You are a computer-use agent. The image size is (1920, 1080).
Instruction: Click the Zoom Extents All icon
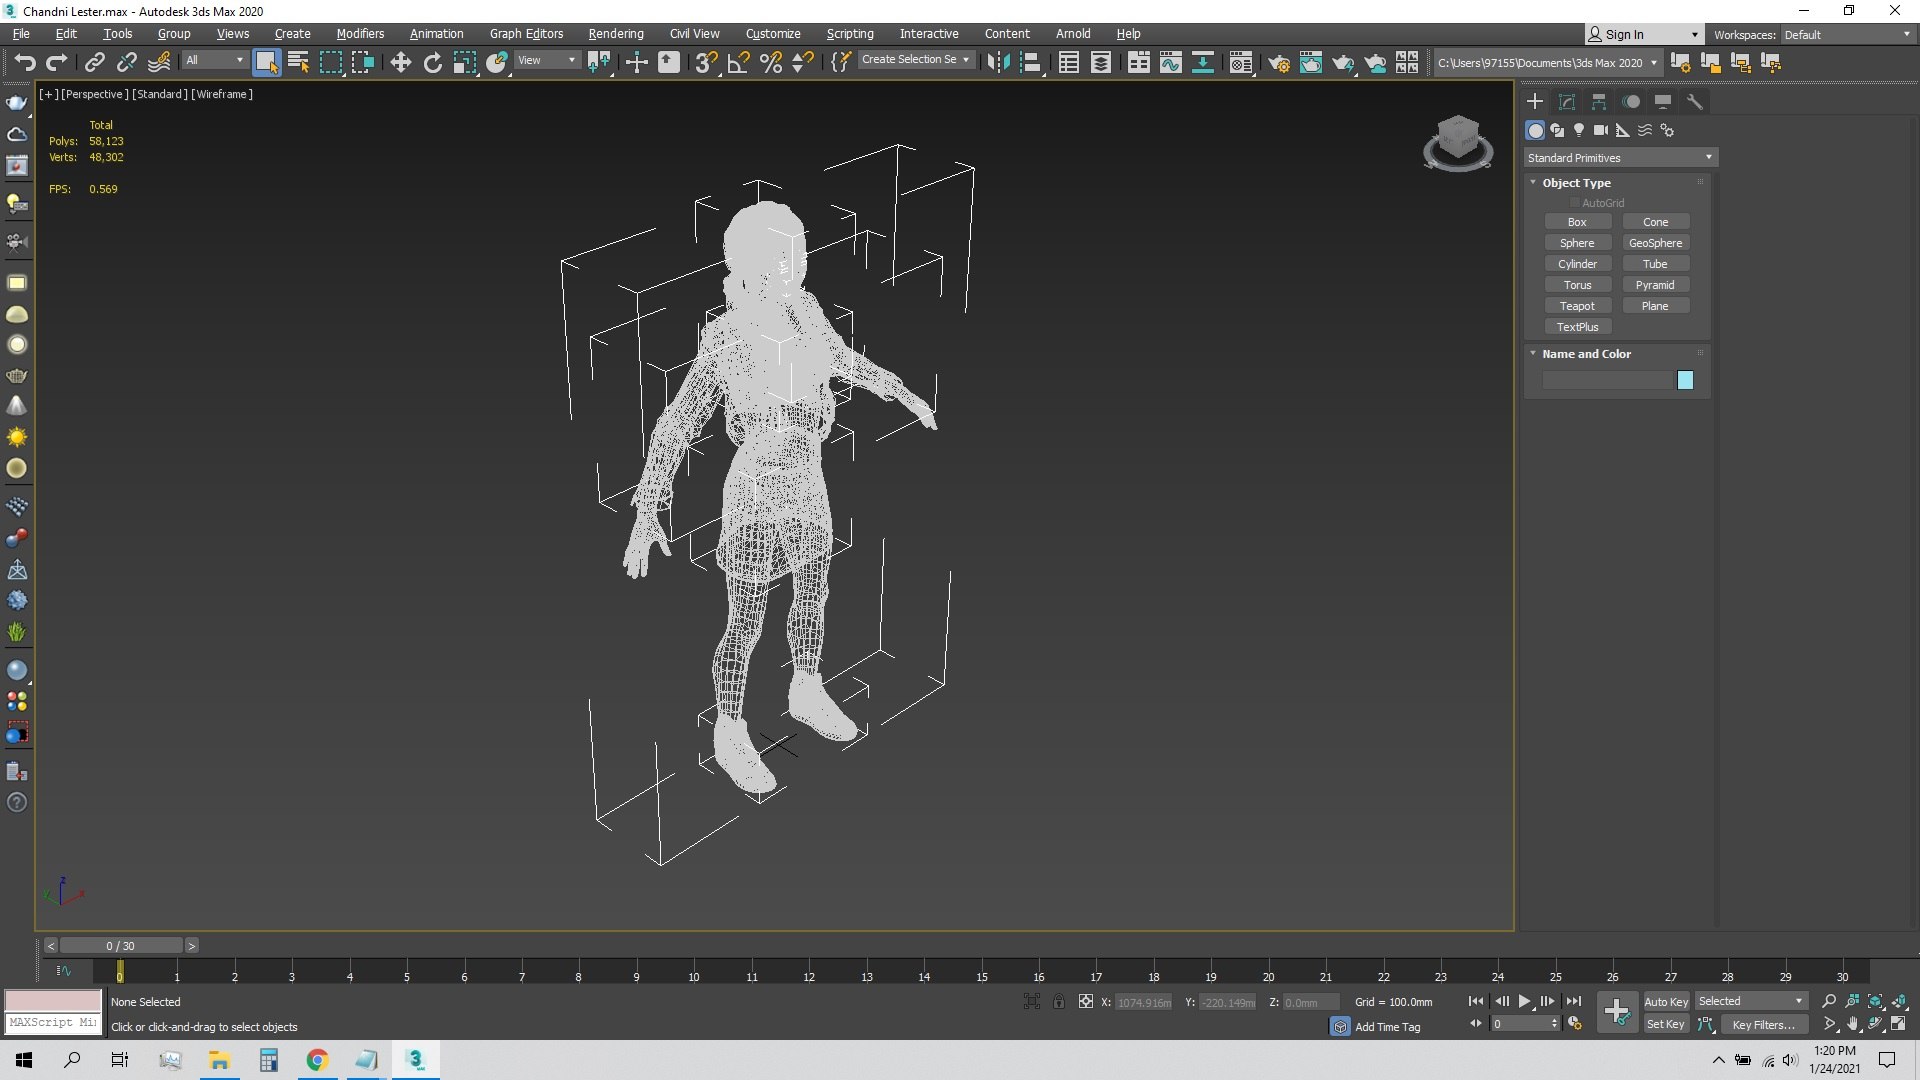[x=1899, y=1001]
